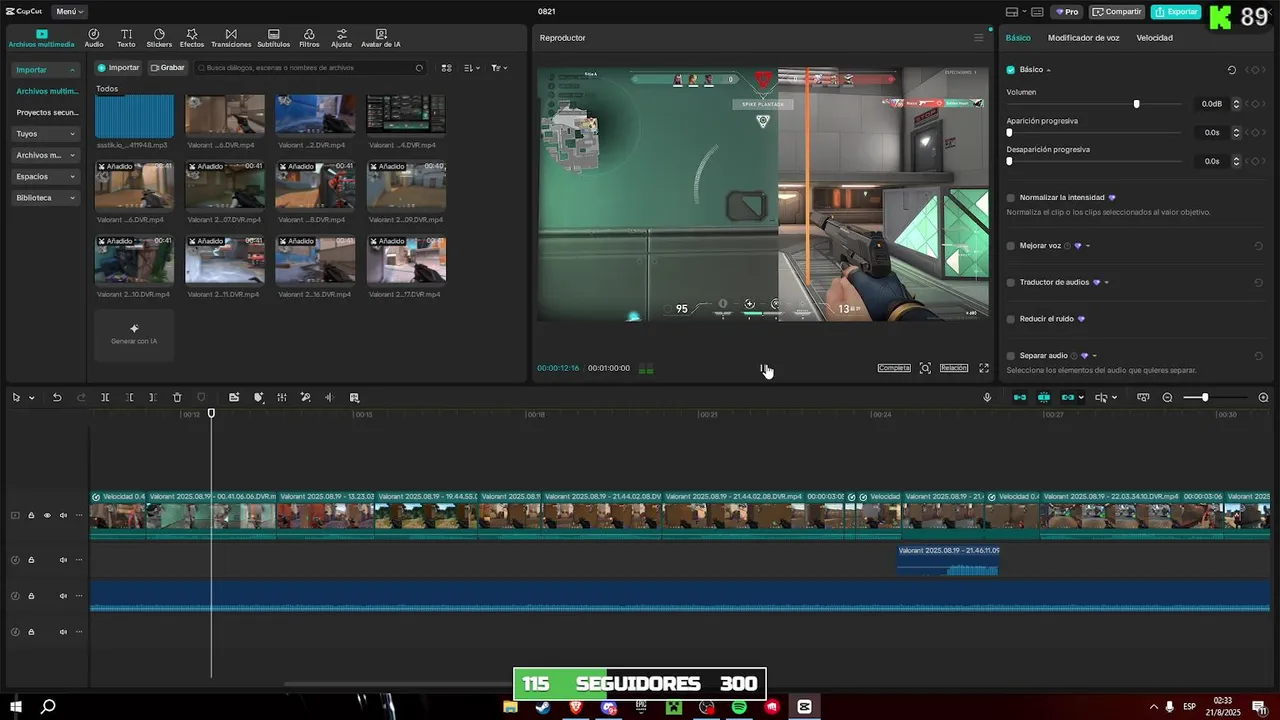
Task: Click the player crop/focus frame icon
Action: [925, 368]
